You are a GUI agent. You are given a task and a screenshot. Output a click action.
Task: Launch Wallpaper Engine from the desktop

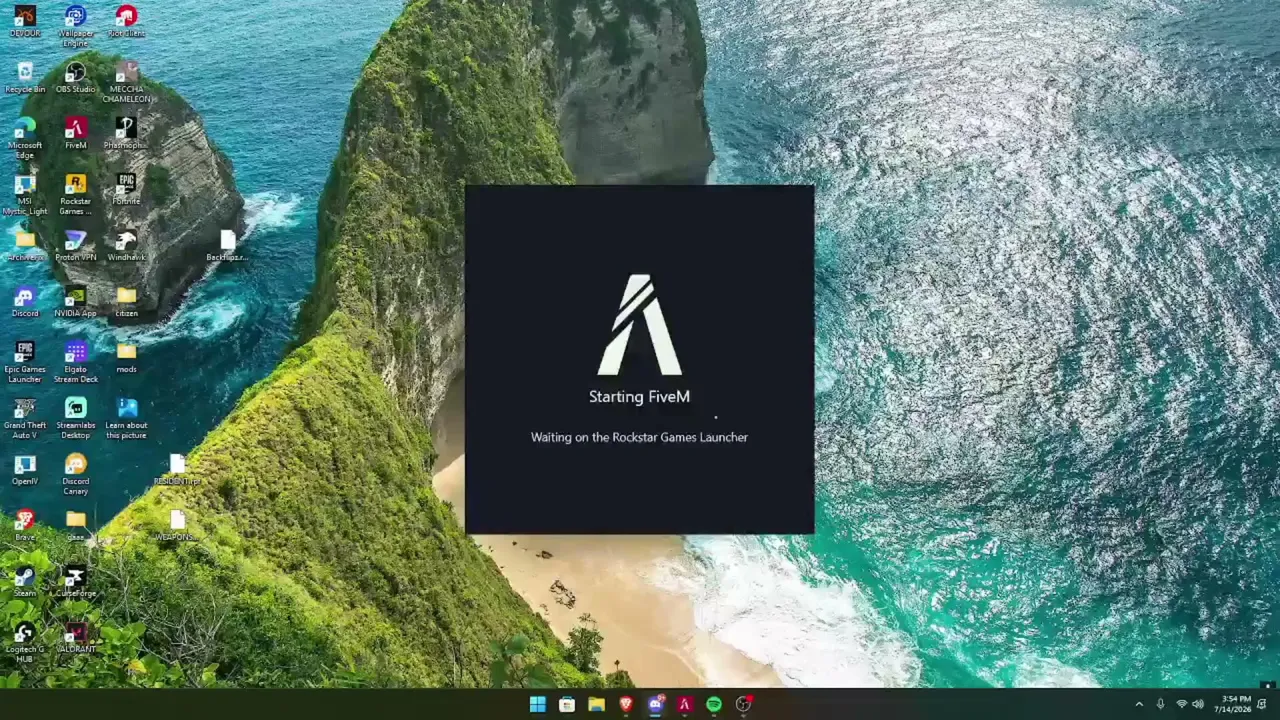(x=75, y=26)
